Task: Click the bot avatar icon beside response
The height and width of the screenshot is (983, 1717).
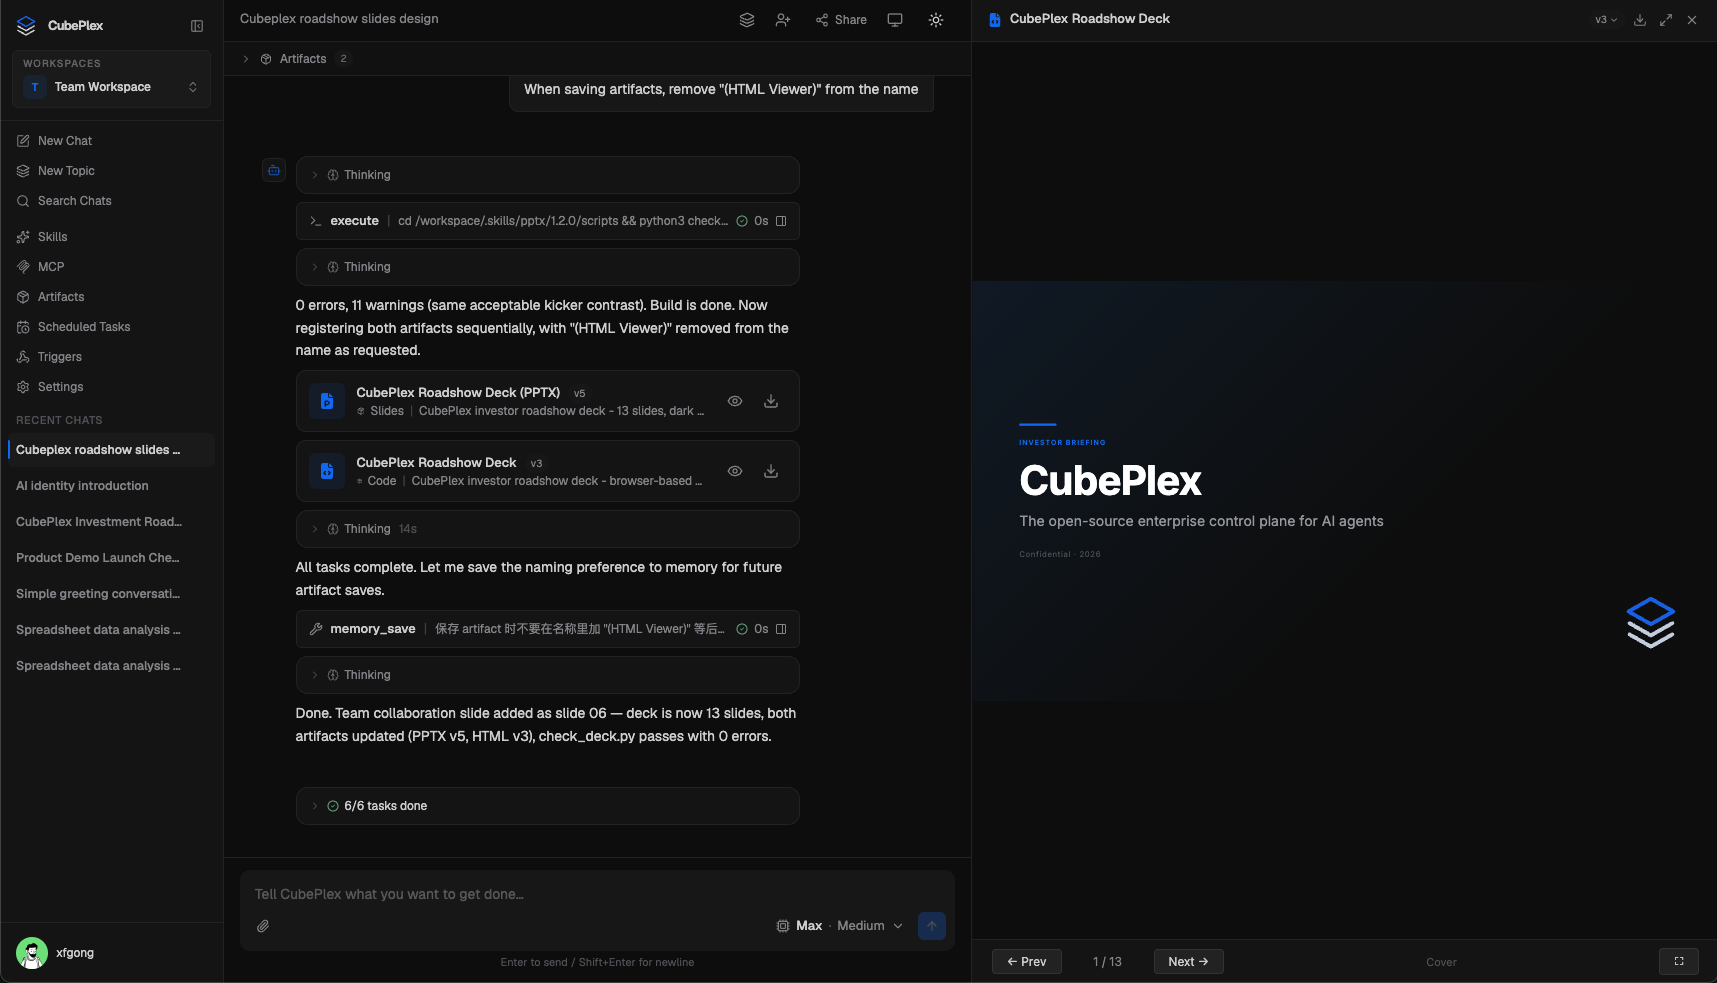Action: (x=274, y=170)
